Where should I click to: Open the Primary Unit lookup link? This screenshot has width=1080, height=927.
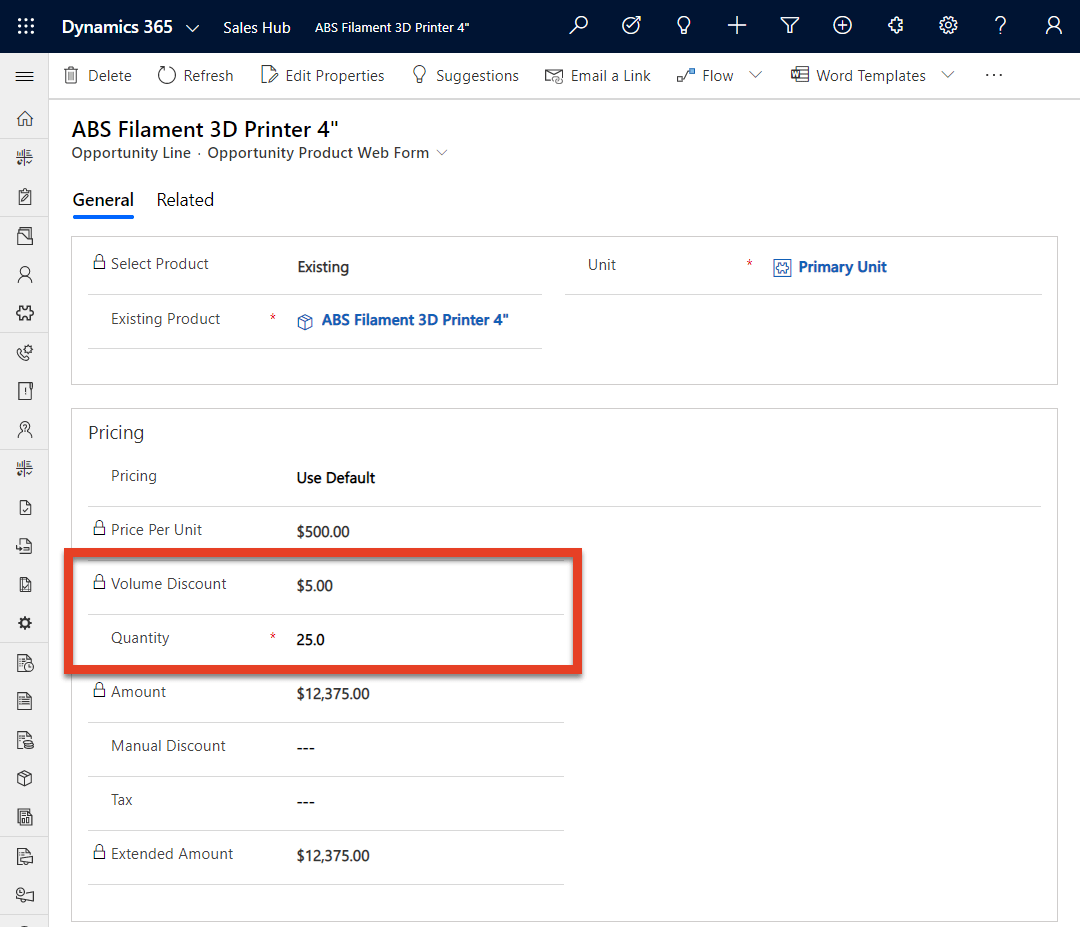point(843,266)
